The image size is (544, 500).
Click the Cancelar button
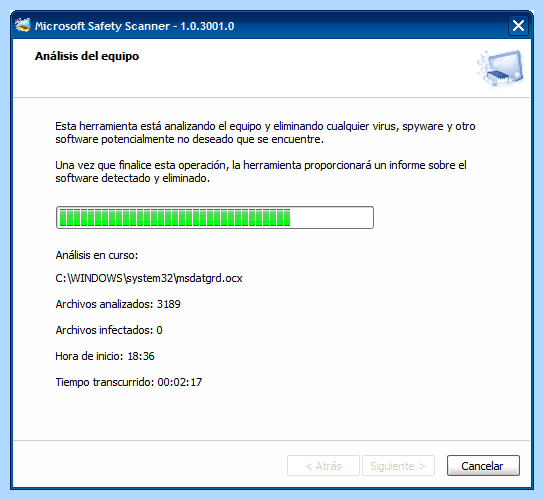tap(483, 465)
